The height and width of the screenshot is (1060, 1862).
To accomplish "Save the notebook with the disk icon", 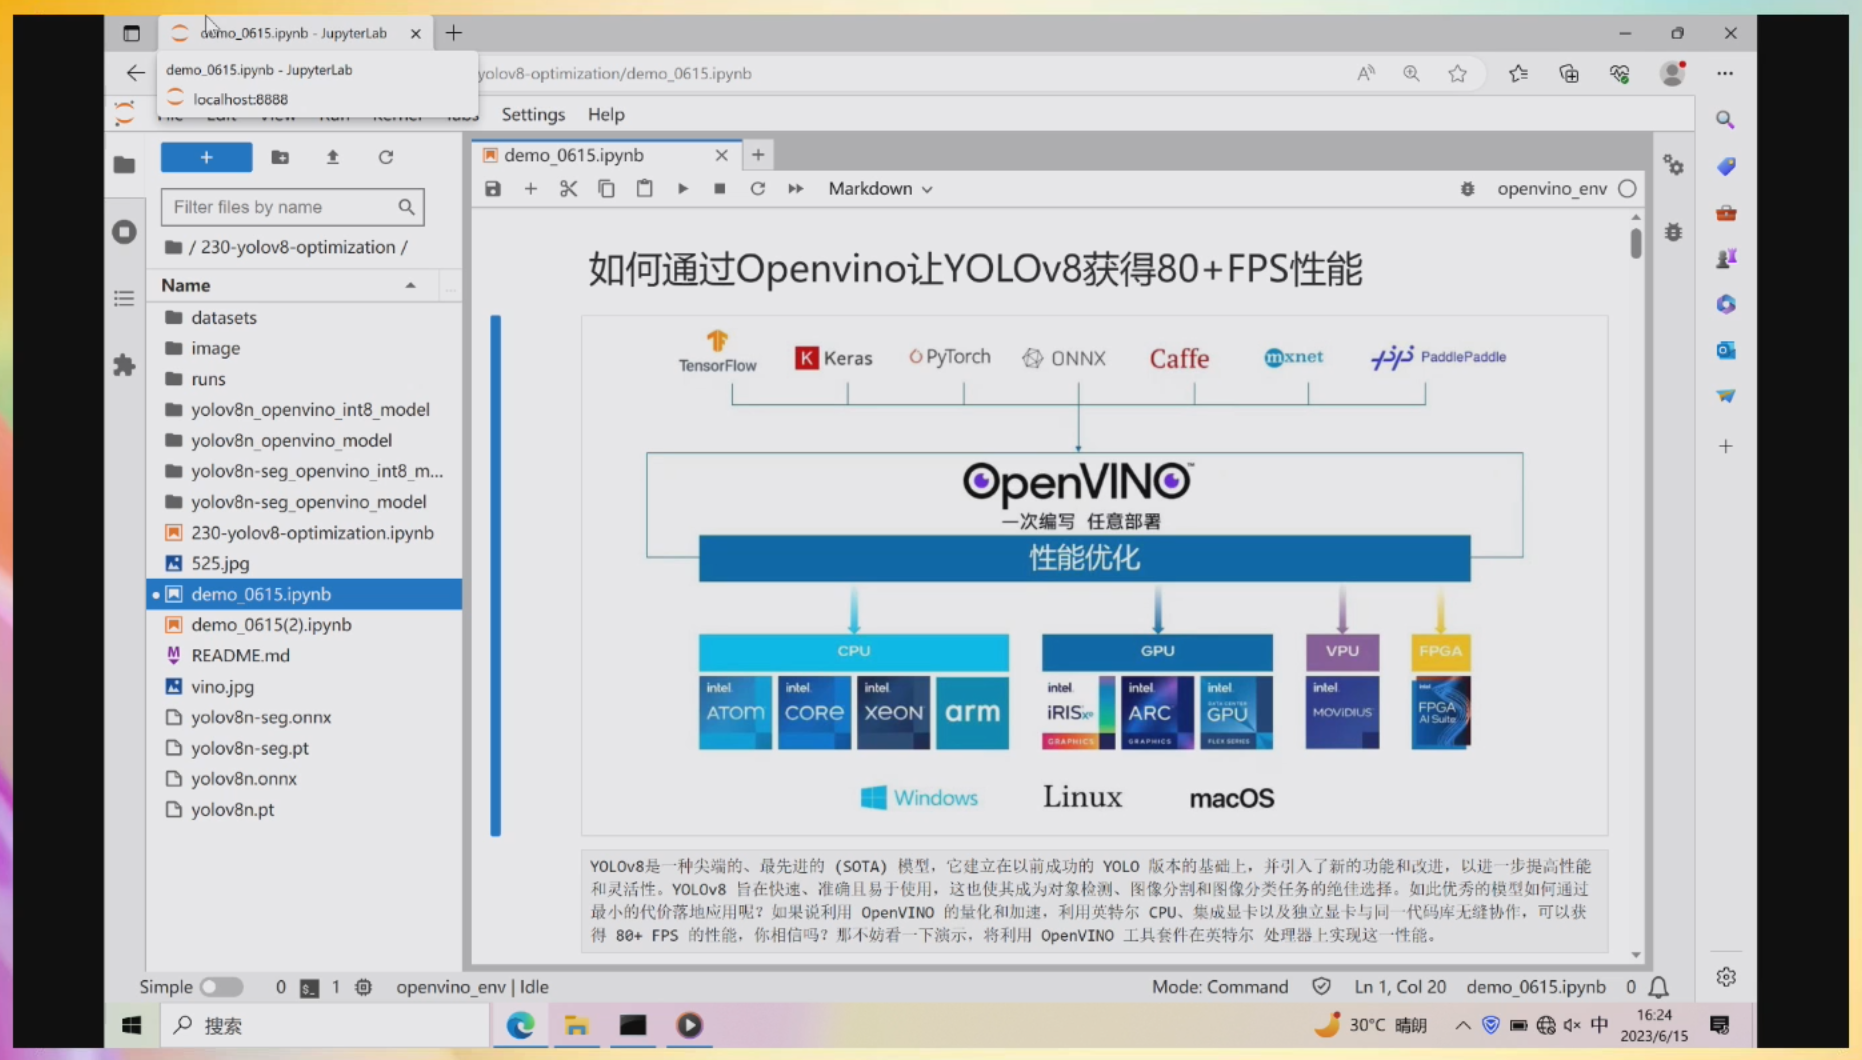I will [x=493, y=189].
